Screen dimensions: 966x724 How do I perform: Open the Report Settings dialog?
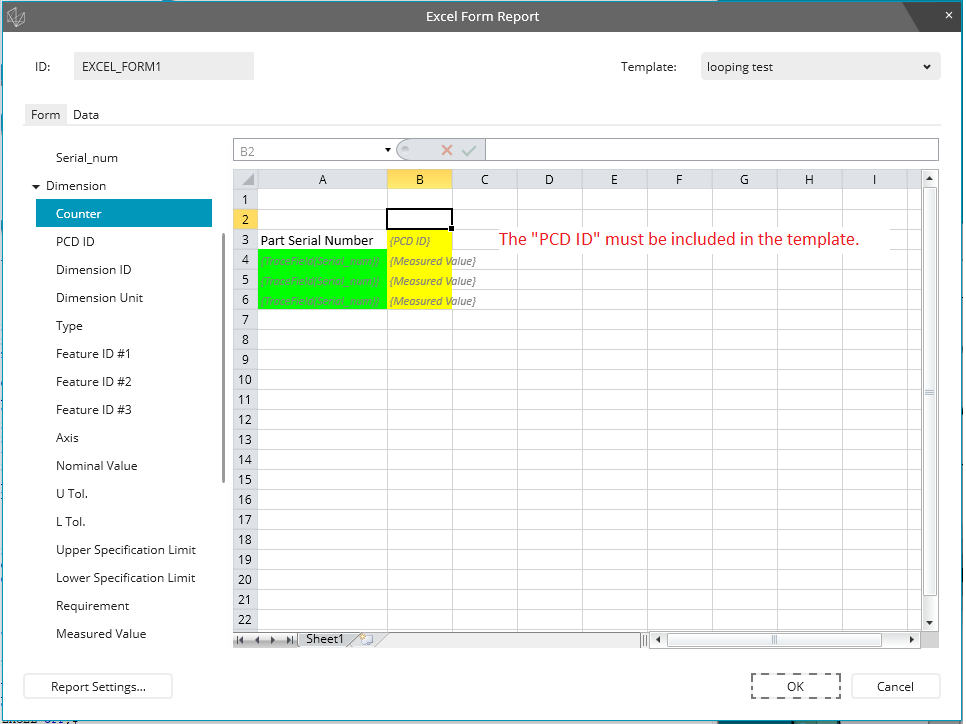(x=97, y=686)
